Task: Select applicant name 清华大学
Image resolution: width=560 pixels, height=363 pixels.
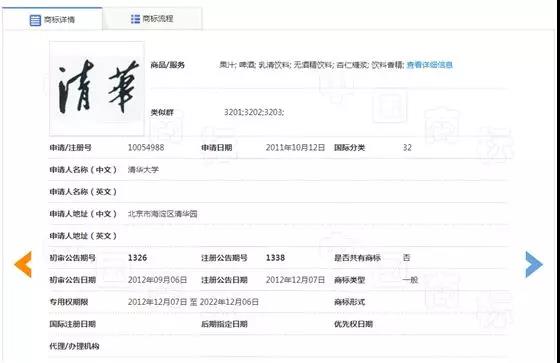Action: (x=143, y=170)
